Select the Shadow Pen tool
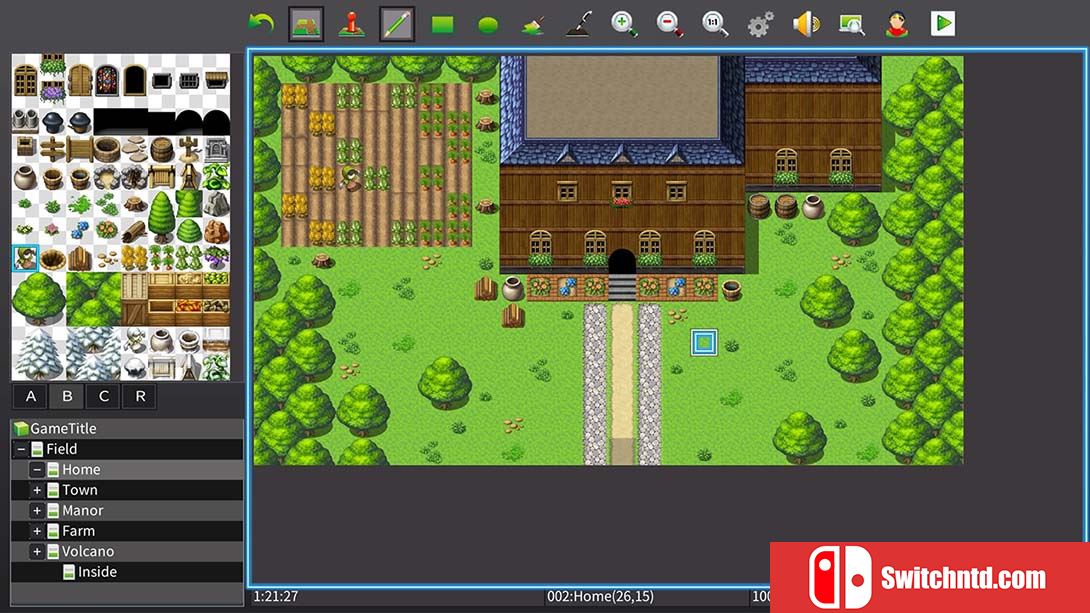This screenshot has width=1090, height=613. pyautogui.click(x=578, y=24)
